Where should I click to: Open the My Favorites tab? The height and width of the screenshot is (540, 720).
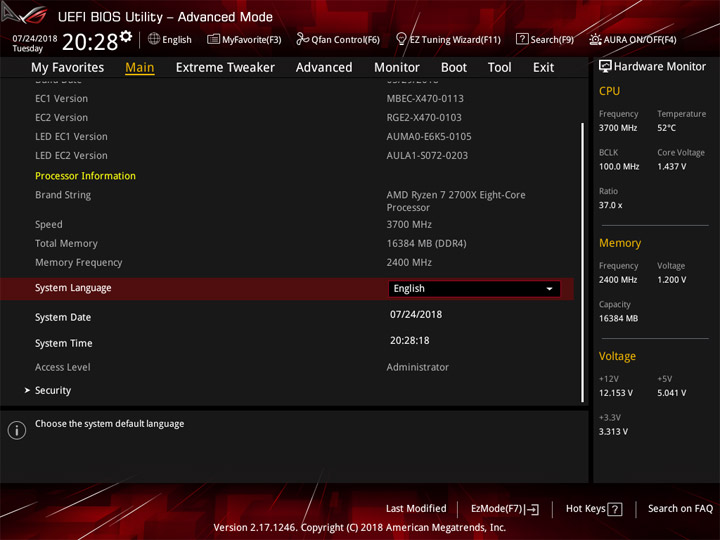coord(68,68)
